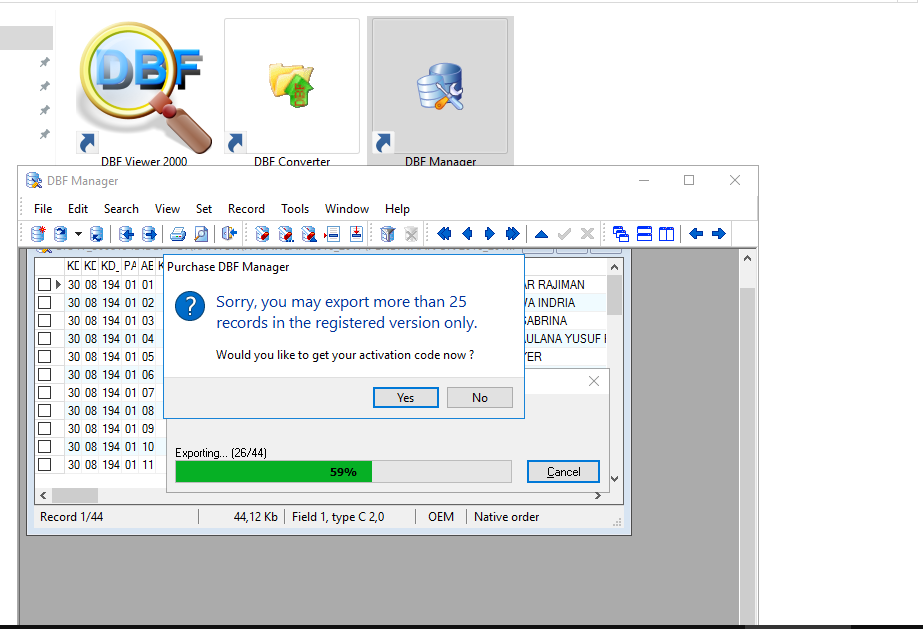The image size is (923, 629).
Task: Click the open database toolbar icon
Action: pyautogui.click(x=61, y=234)
